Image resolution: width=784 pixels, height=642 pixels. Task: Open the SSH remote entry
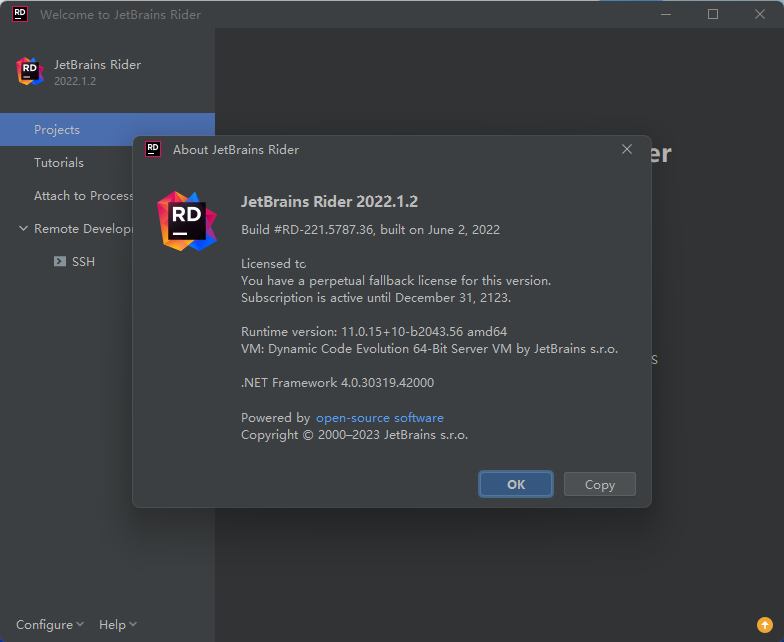(83, 262)
